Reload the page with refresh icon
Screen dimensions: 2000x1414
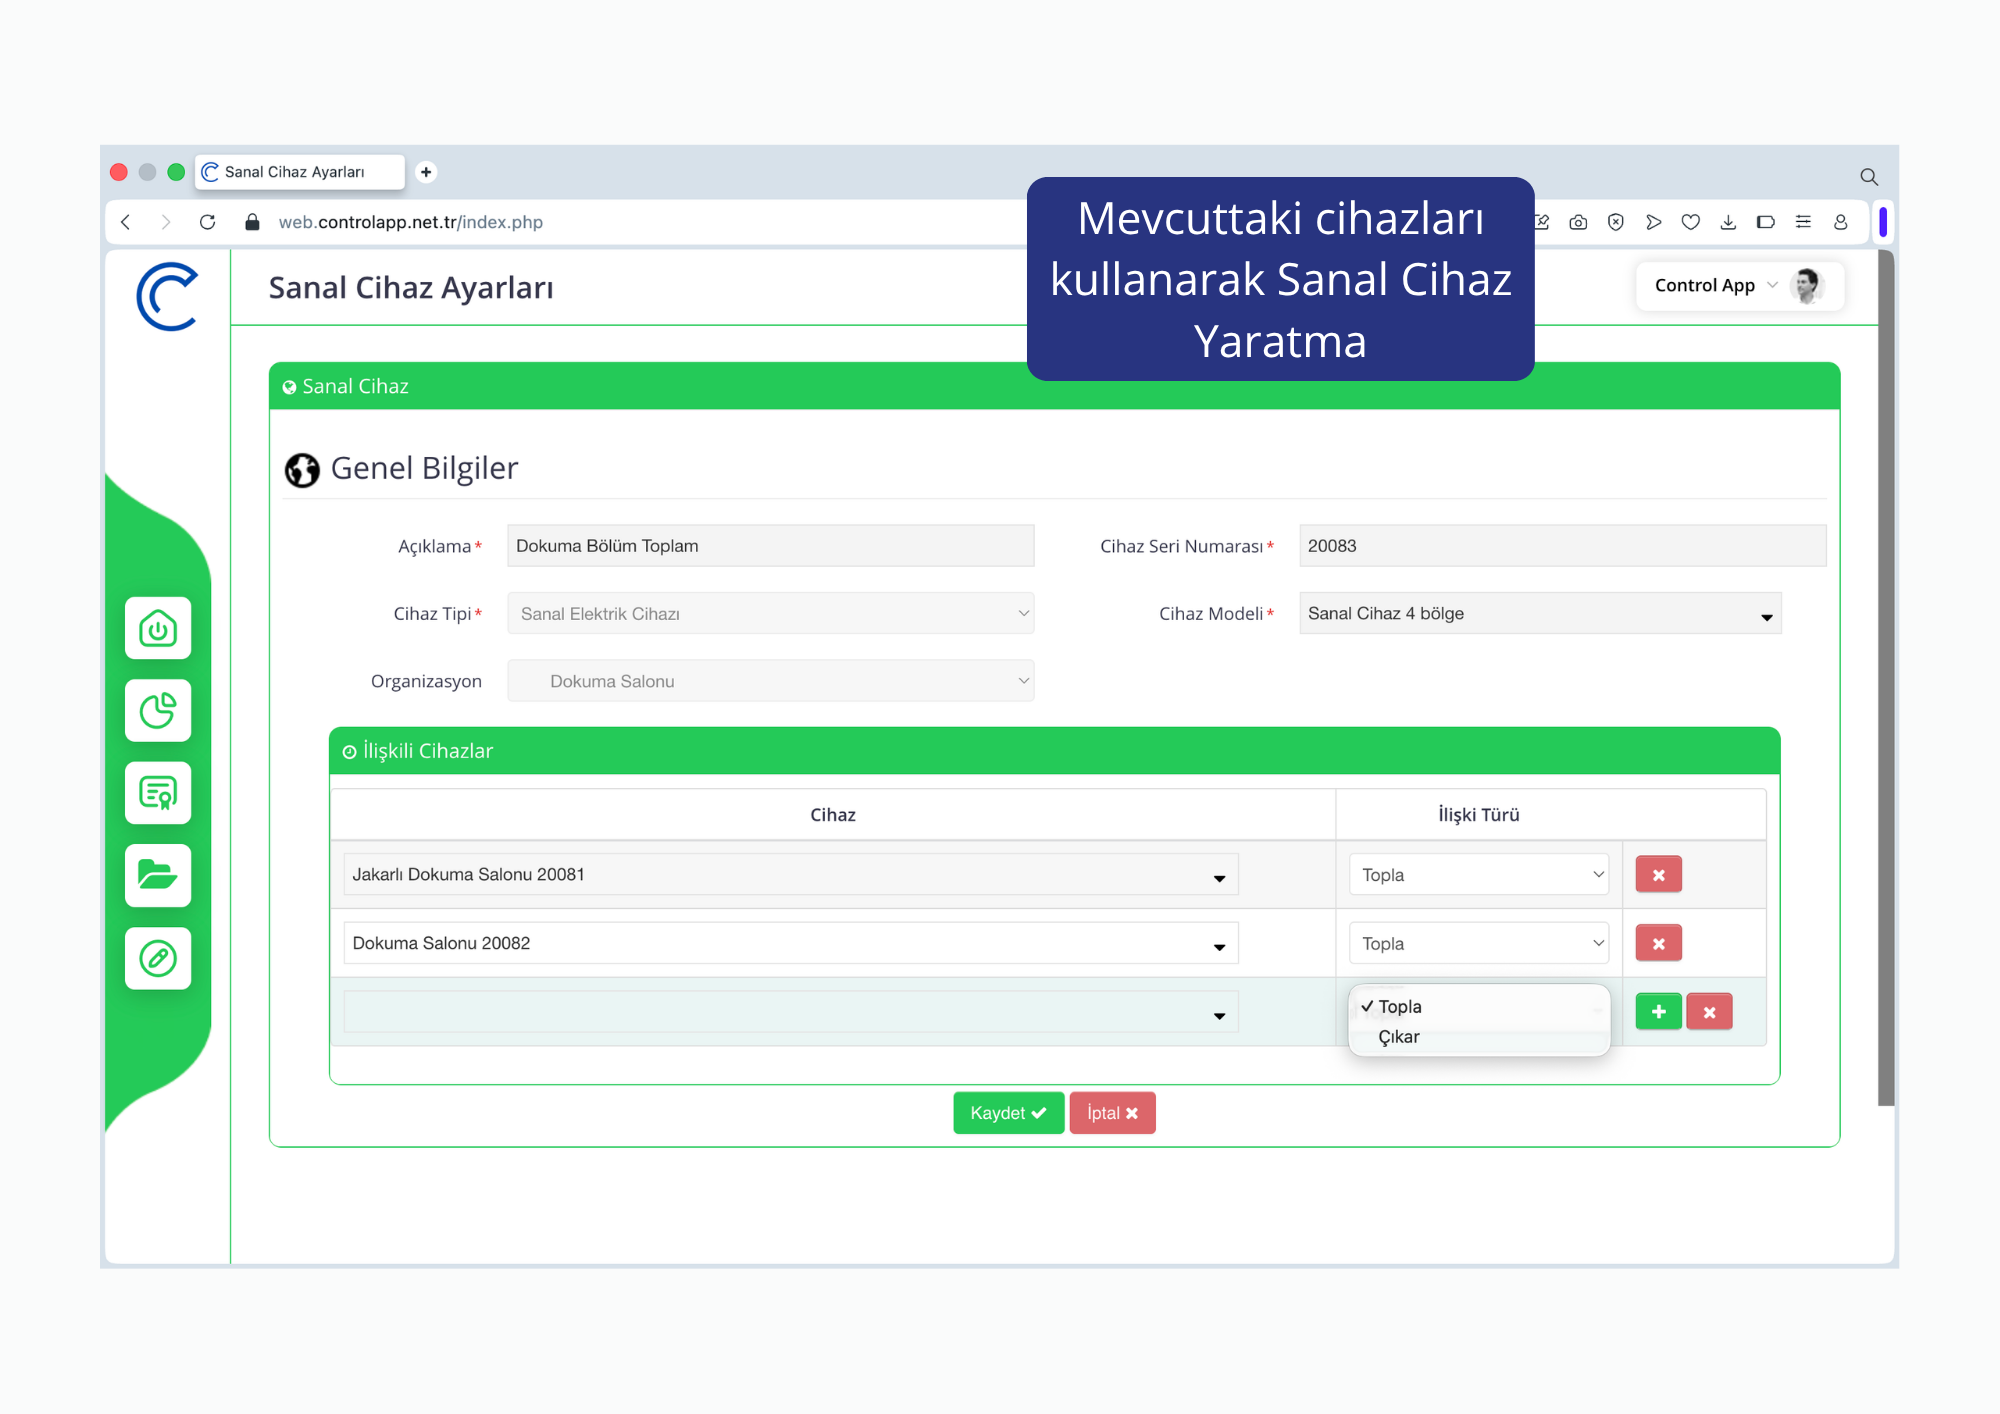[x=207, y=222]
